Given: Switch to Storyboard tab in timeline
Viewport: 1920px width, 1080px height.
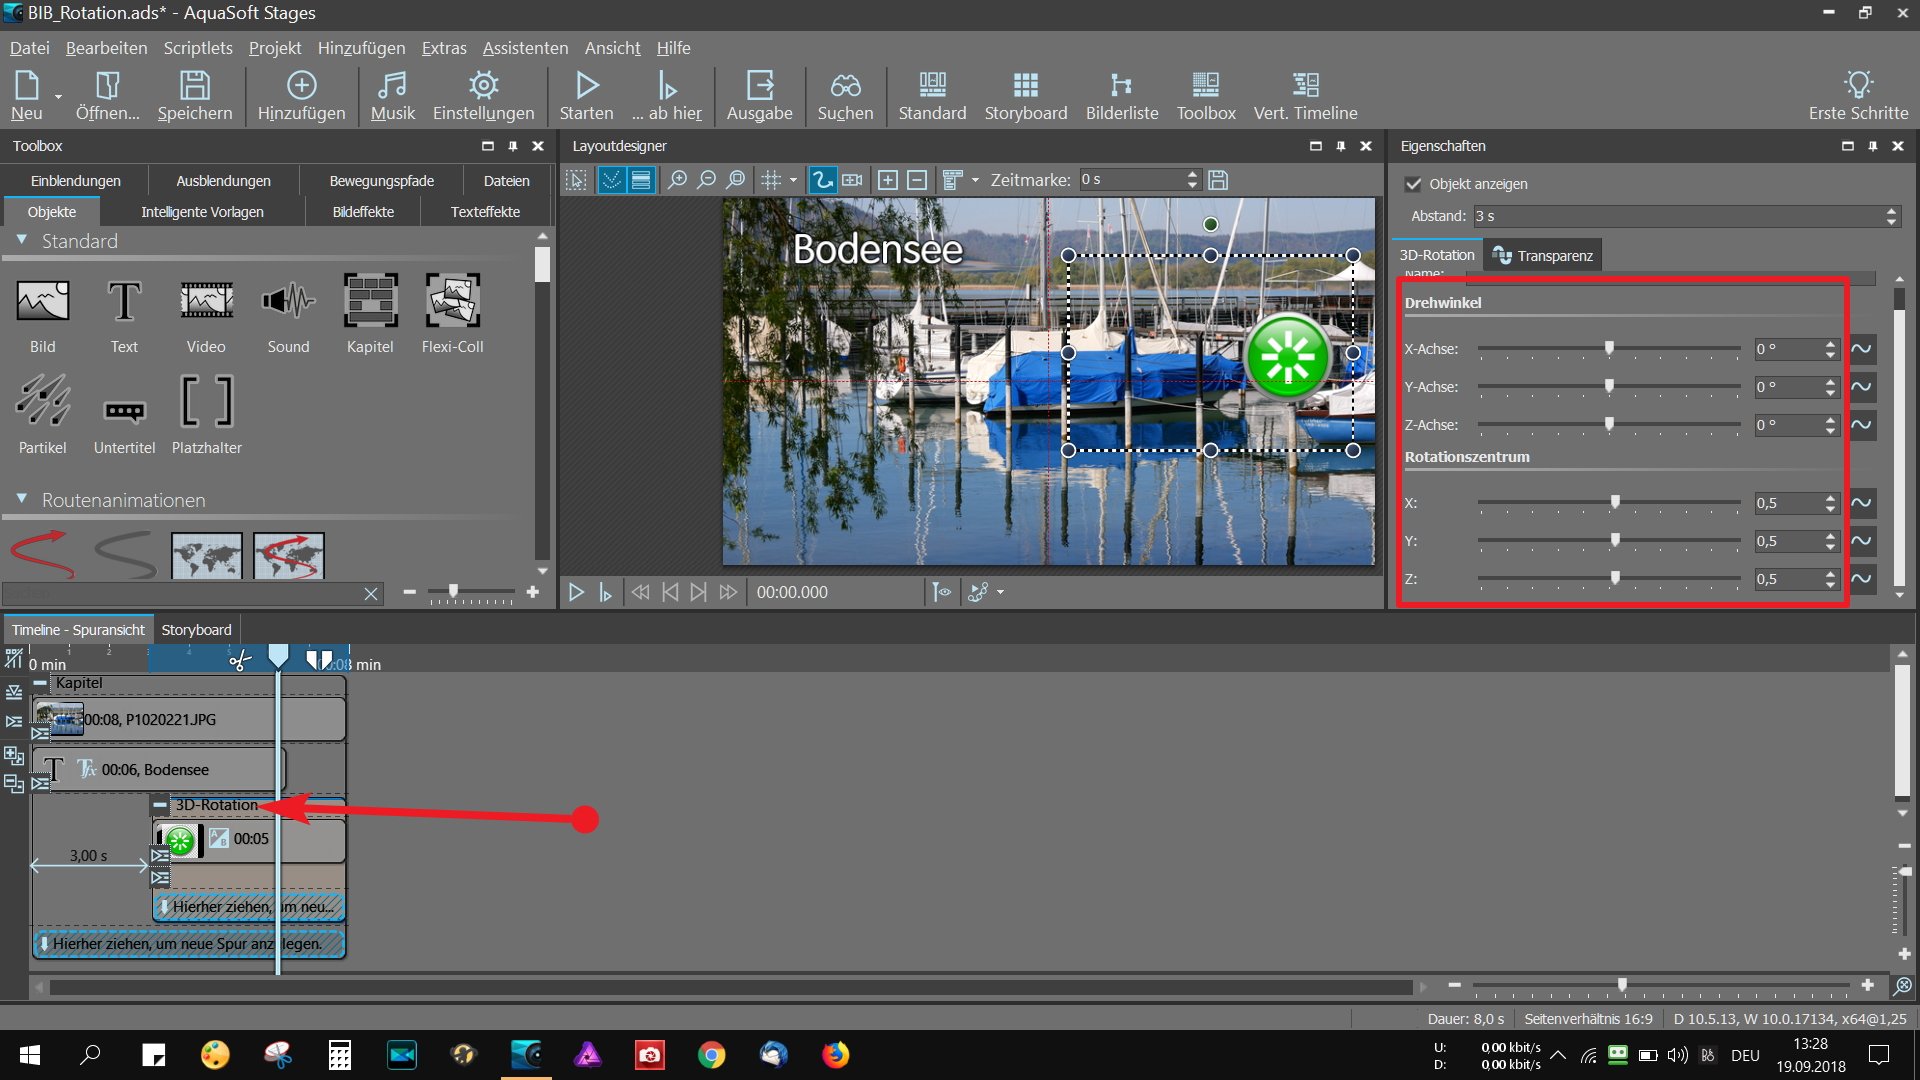Looking at the screenshot, I should 196,630.
